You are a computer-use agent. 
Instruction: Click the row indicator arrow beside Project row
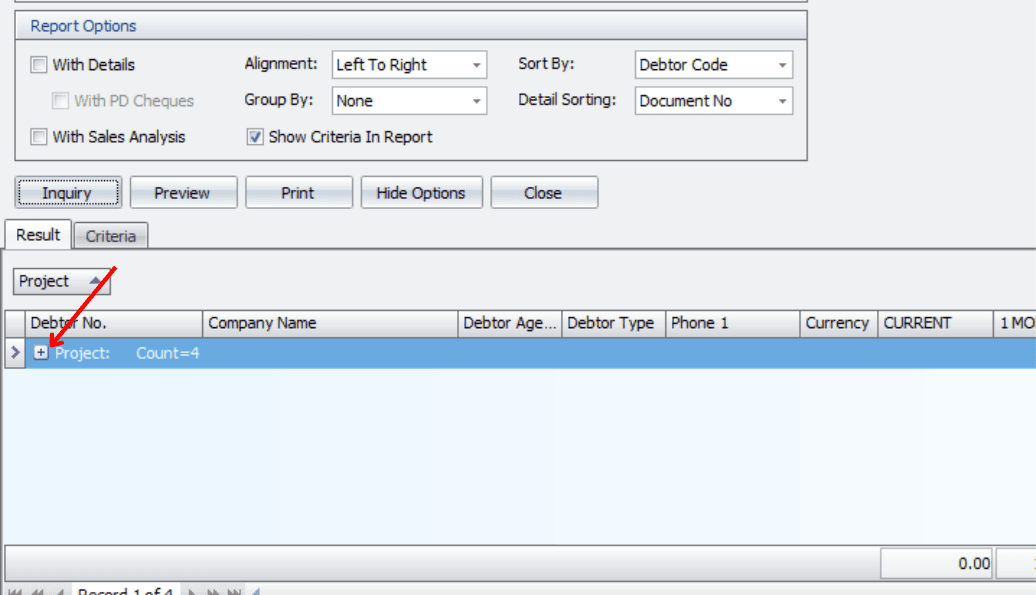[15, 353]
